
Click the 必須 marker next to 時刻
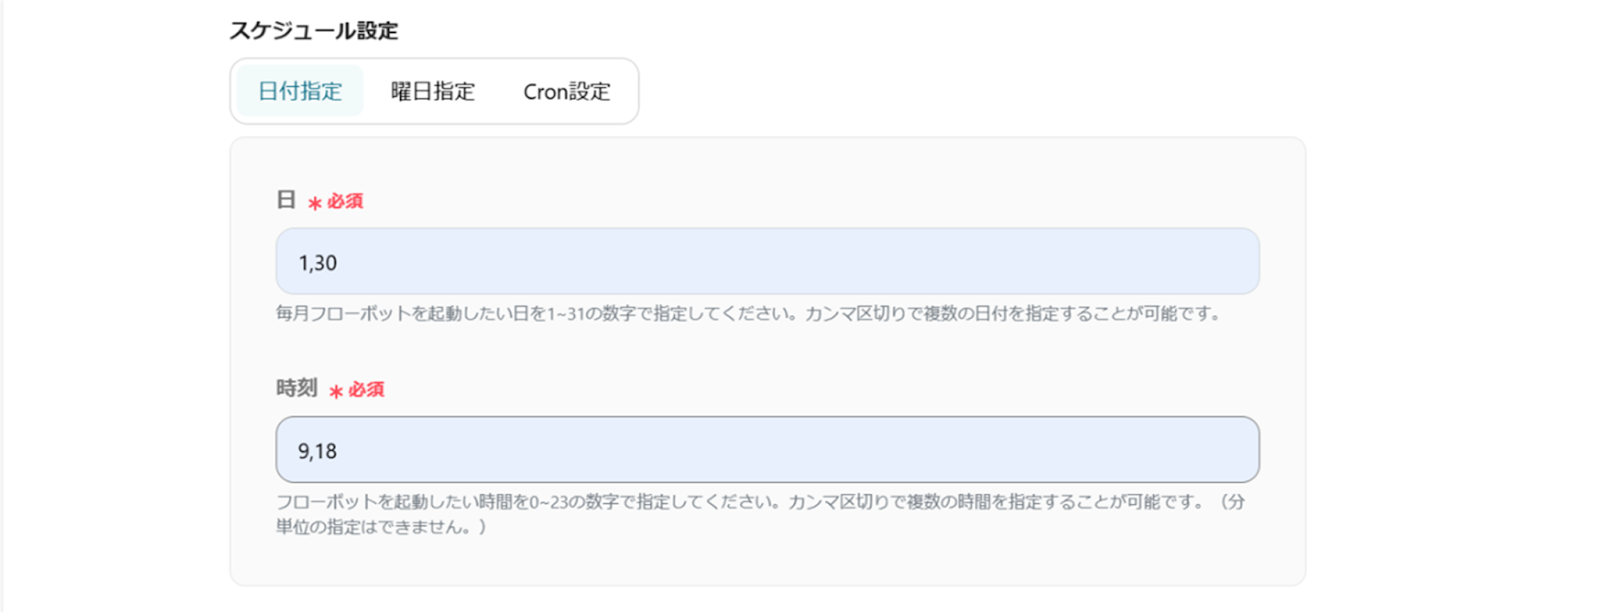tap(366, 389)
